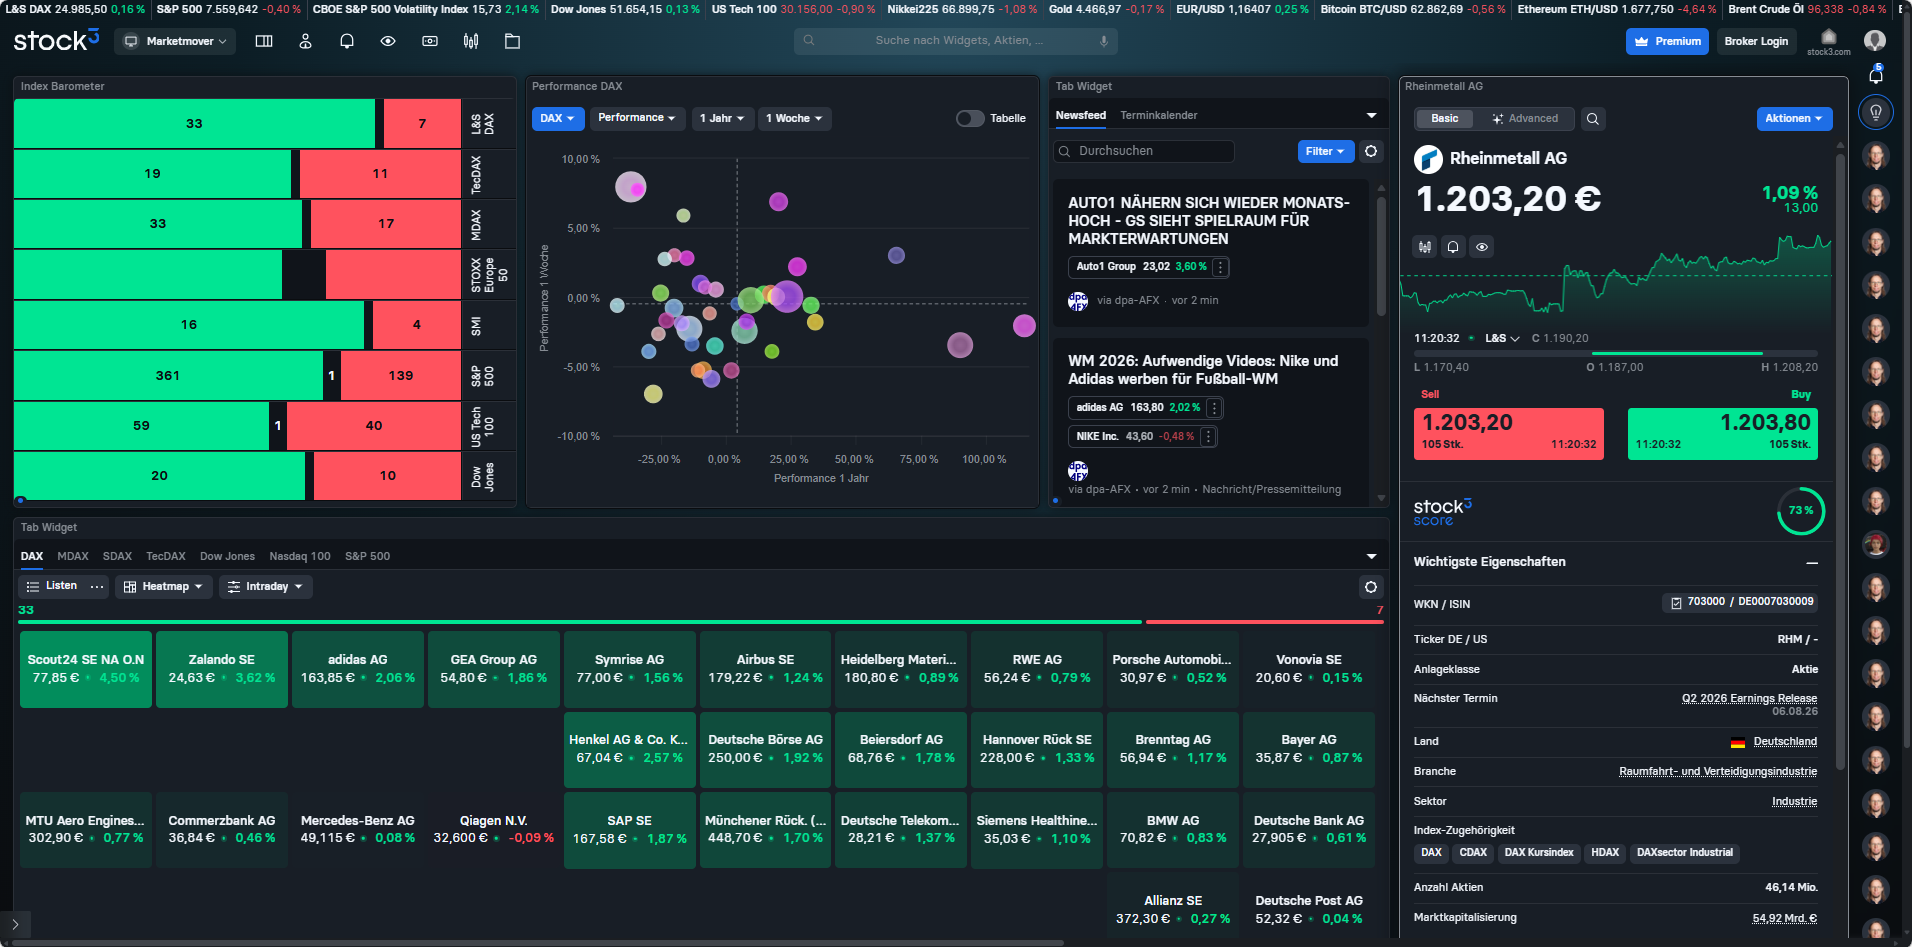Viewport: 1912px width, 947px height.
Task: Click the Broker Login button
Action: (1756, 41)
